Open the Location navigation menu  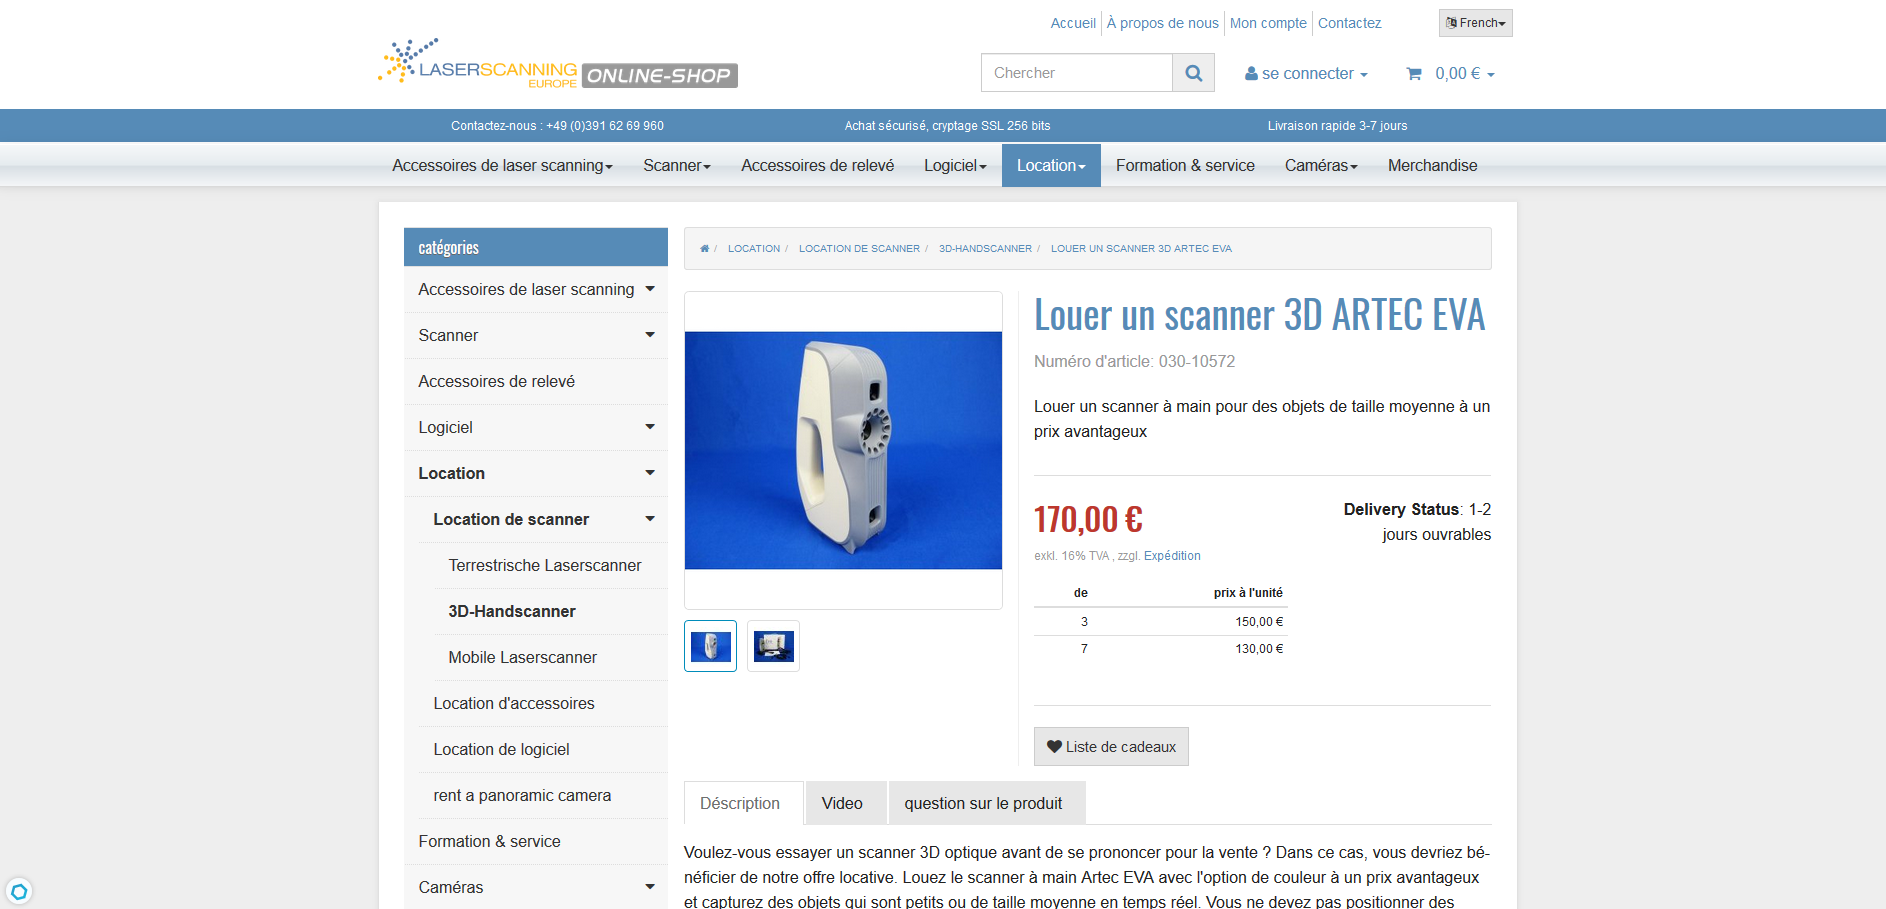(x=1051, y=165)
